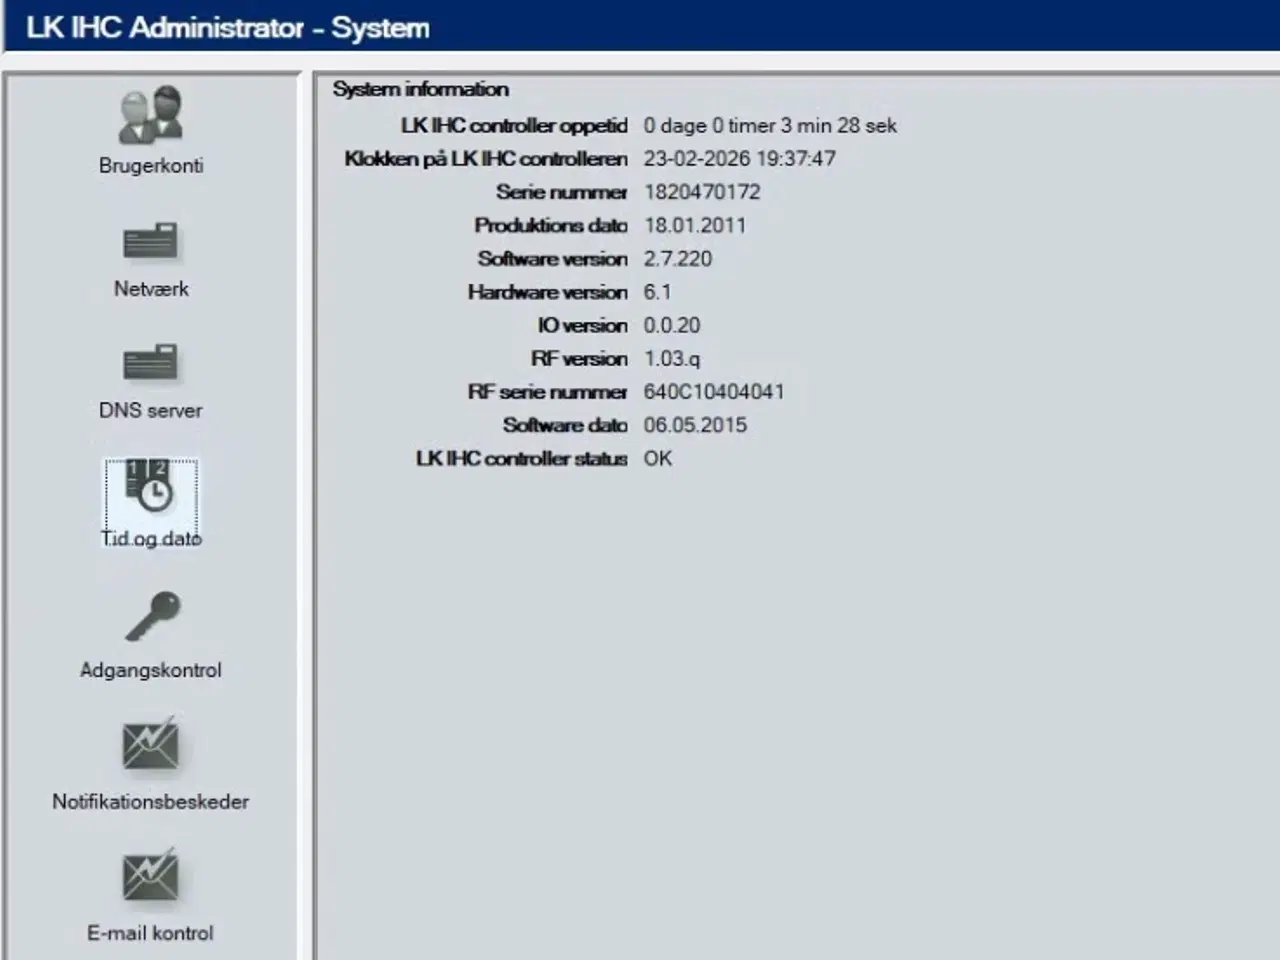This screenshot has height=960, width=1280.
Task: Click the Klokken på controlleren timestamp
Action: tap(740, 158)
